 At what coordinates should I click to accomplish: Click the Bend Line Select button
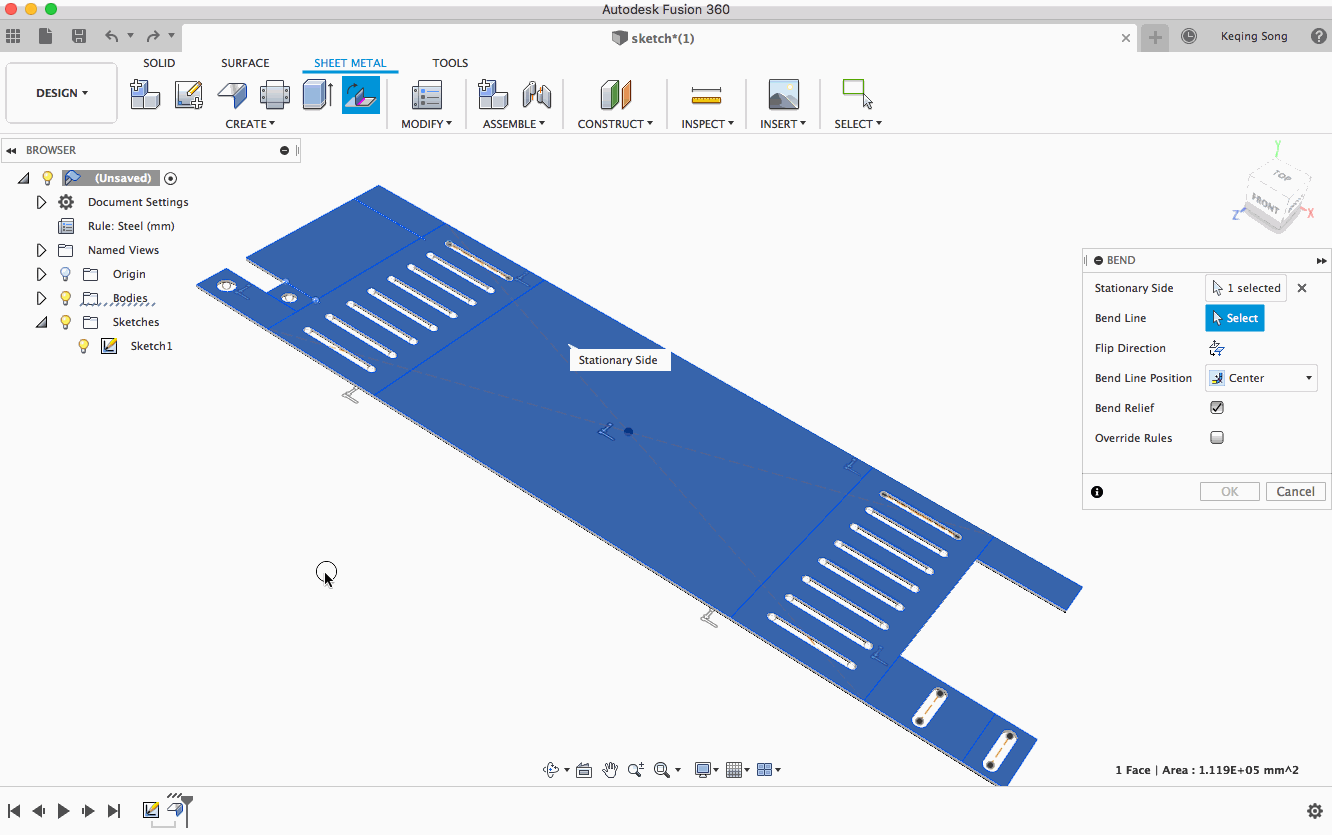coord(1234,318)
